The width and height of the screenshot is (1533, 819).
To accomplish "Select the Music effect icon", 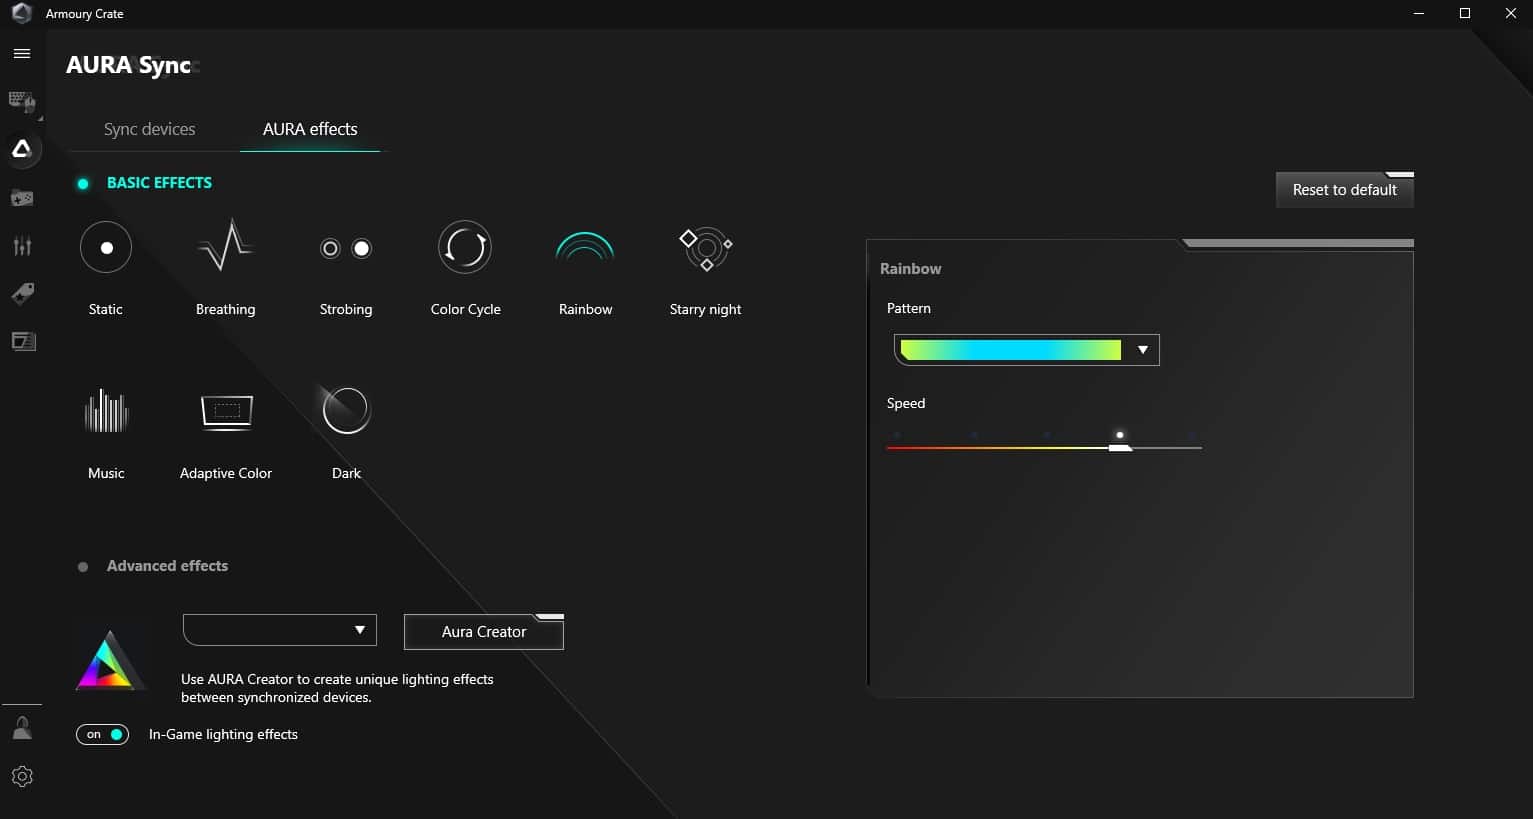I will [x=106, y=410].
